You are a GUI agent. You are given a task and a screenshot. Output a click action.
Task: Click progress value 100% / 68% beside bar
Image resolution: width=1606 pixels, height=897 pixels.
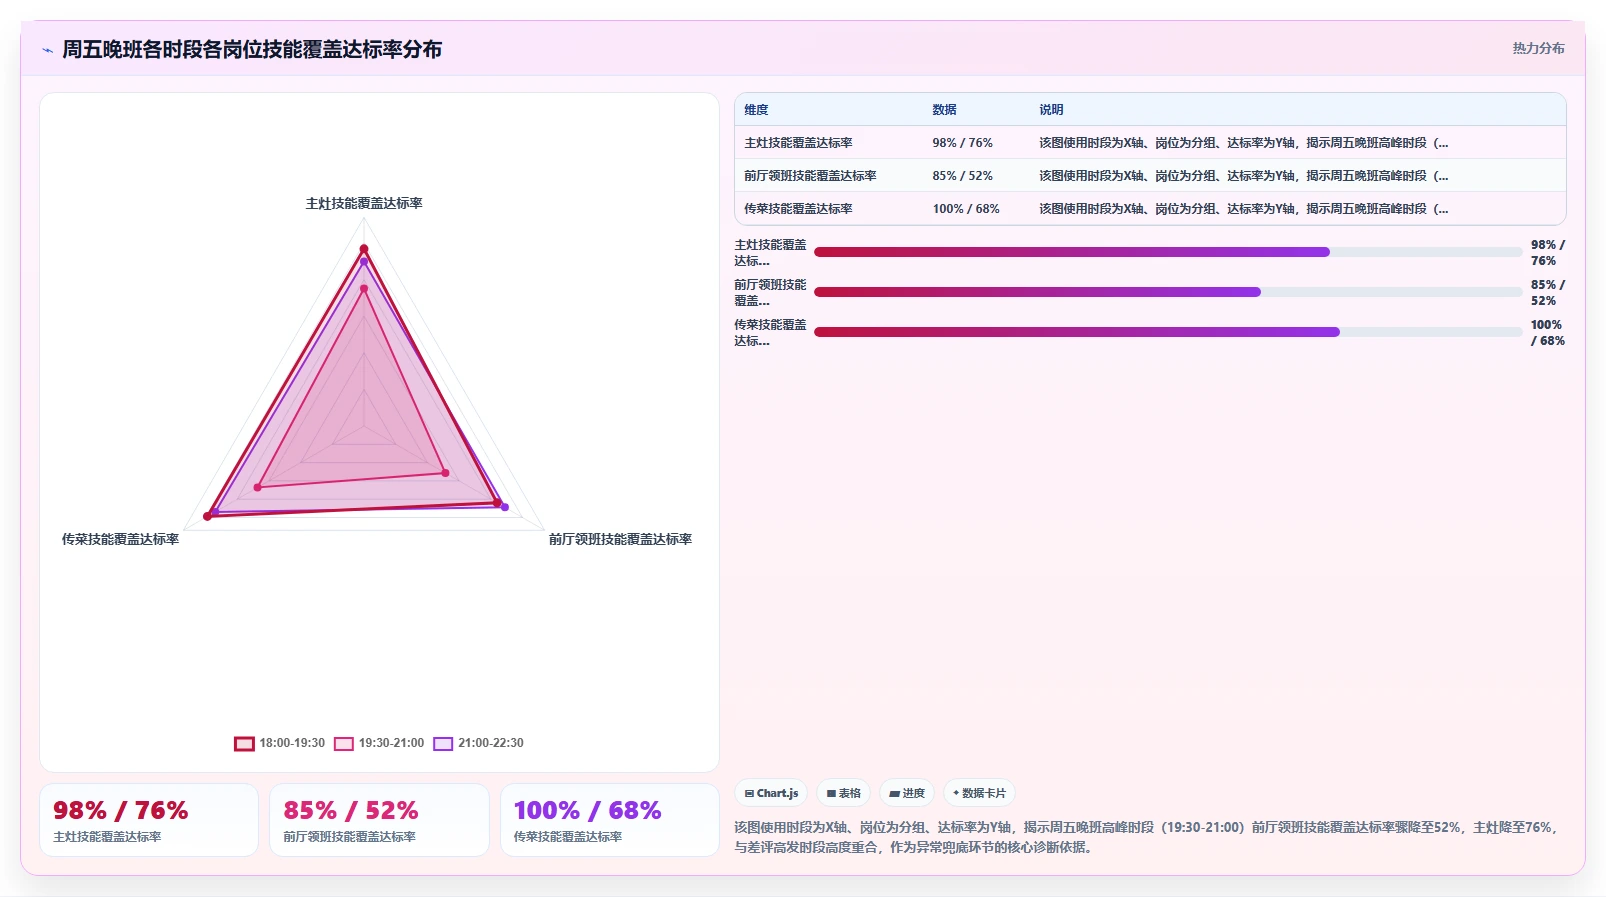click(x=1548, y=332)
